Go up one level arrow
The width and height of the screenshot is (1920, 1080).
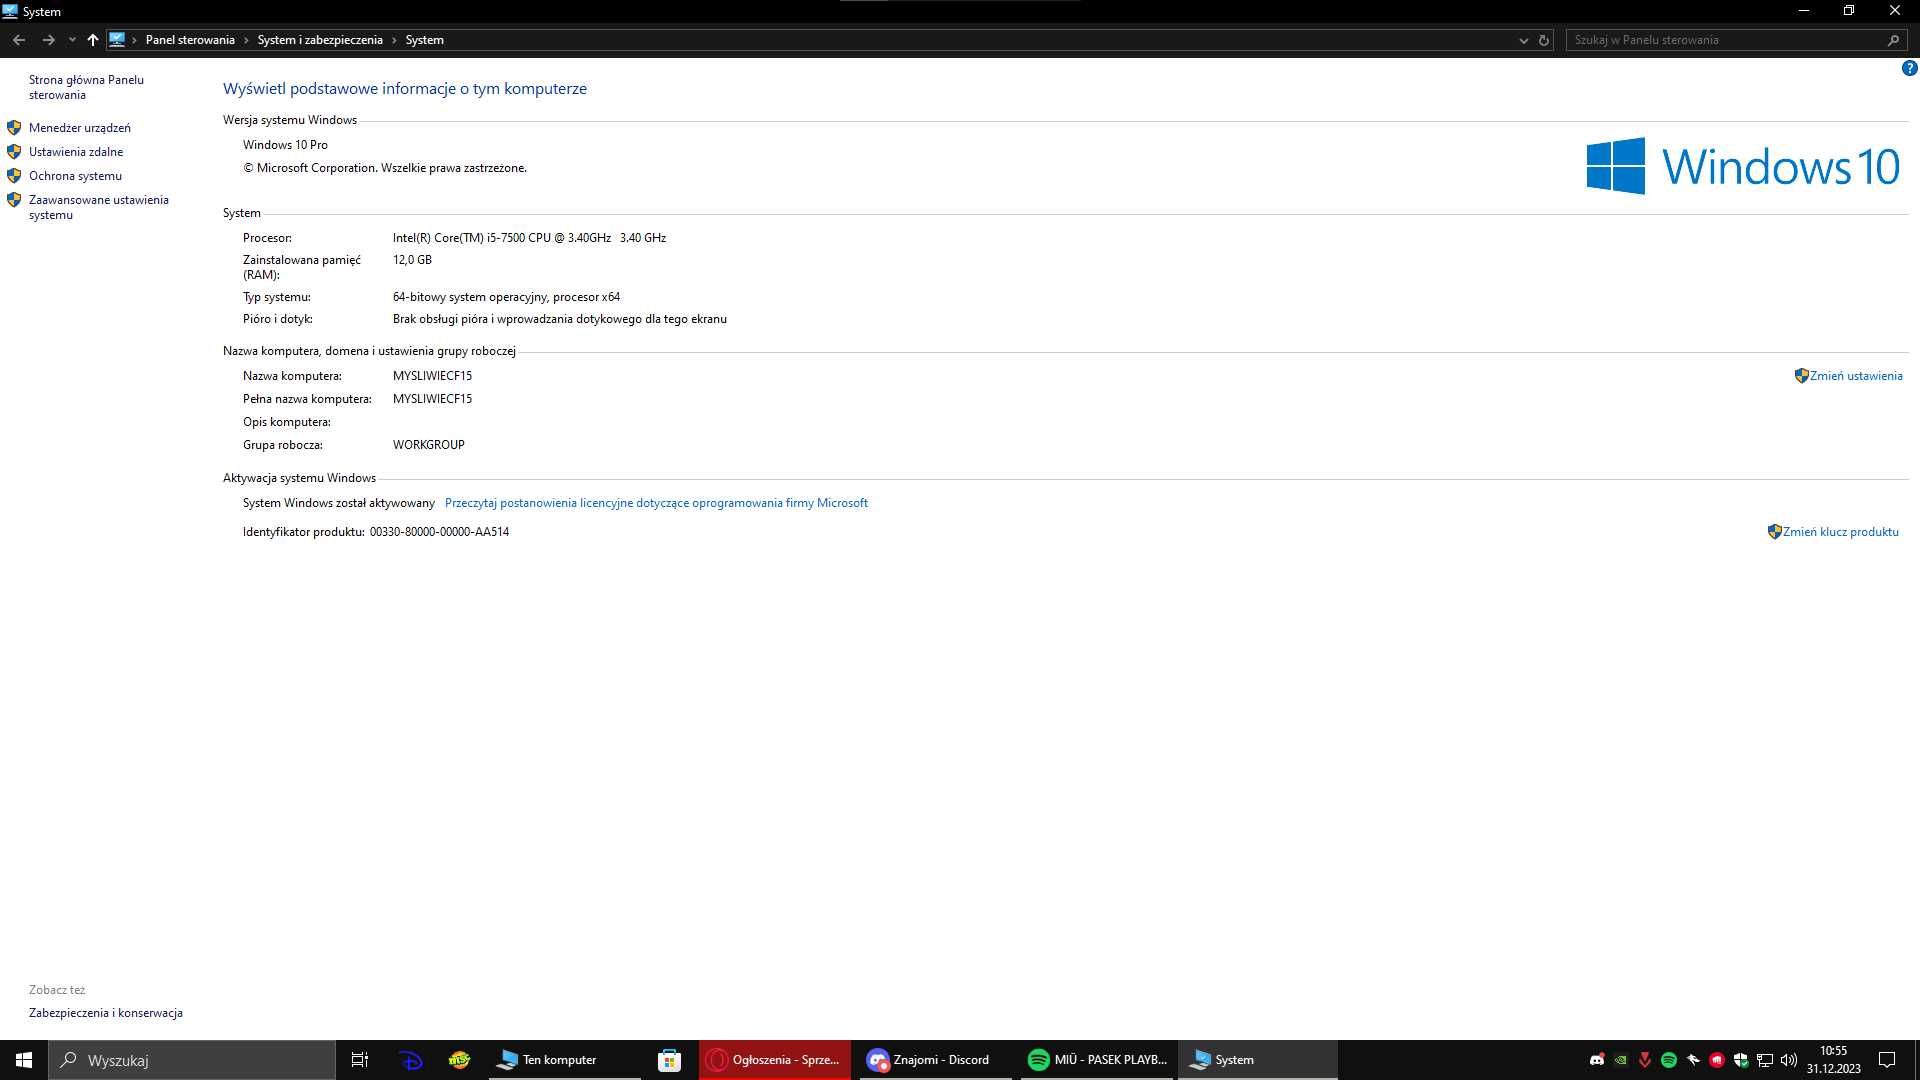(93, 40)
